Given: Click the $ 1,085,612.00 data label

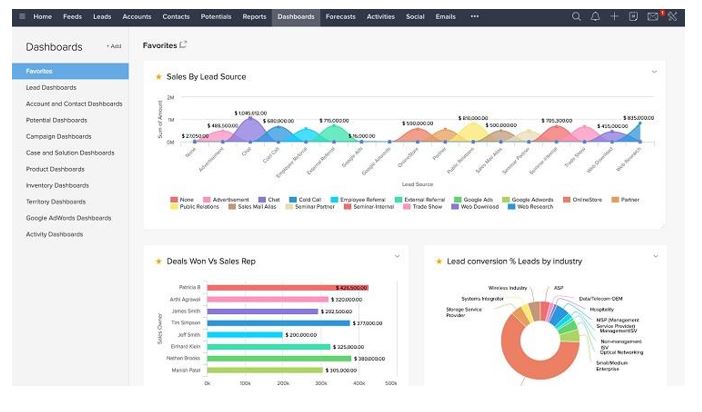Looking at the screenshot, I should (251, 113).
